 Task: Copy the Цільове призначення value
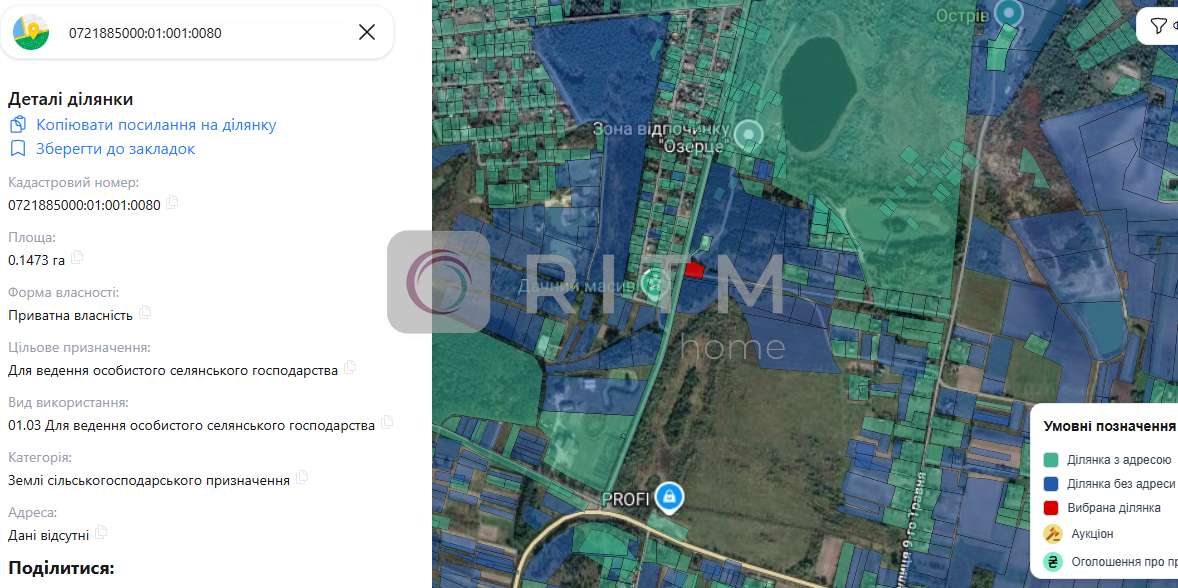350,368
